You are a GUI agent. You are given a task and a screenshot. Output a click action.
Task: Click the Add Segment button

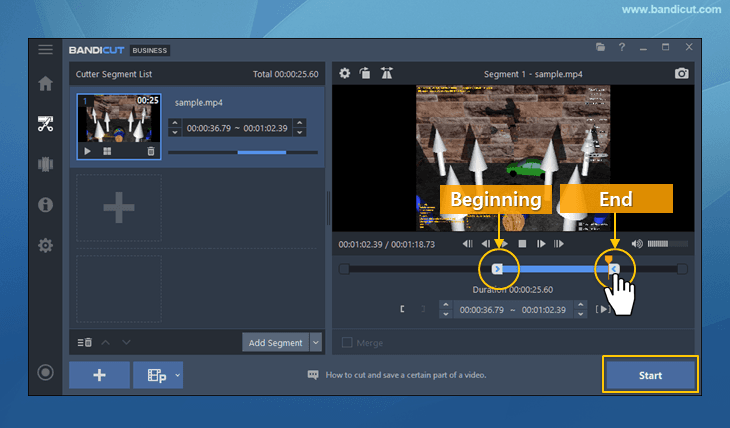(x=276, y=343)
